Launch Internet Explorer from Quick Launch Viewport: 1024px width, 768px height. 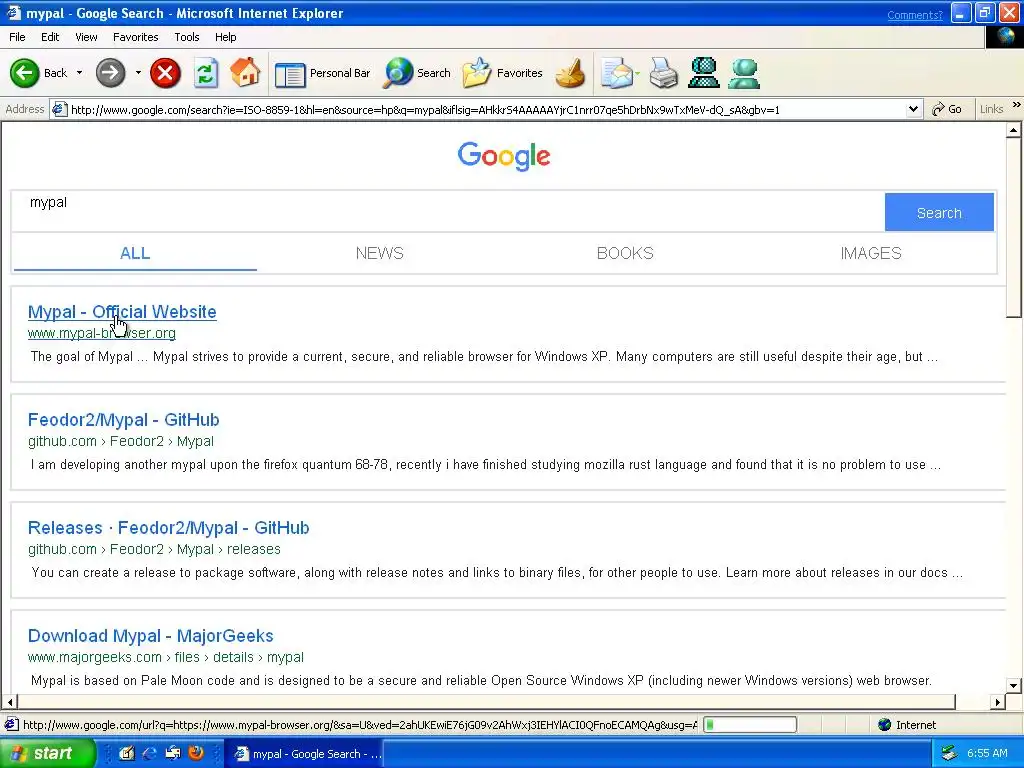[150, 754]
